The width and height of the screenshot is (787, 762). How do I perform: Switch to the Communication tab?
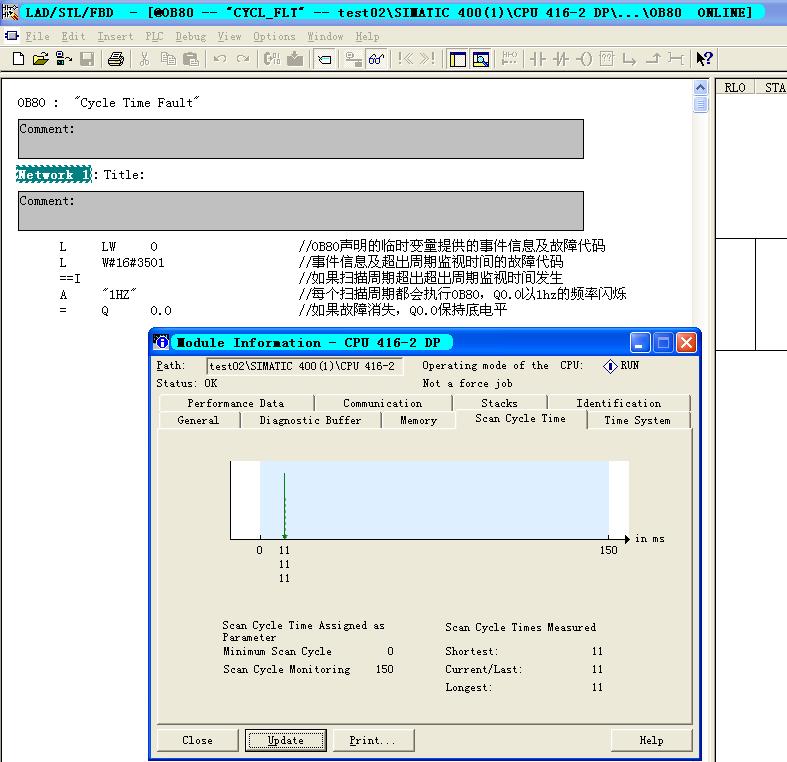tap(383, 403)
